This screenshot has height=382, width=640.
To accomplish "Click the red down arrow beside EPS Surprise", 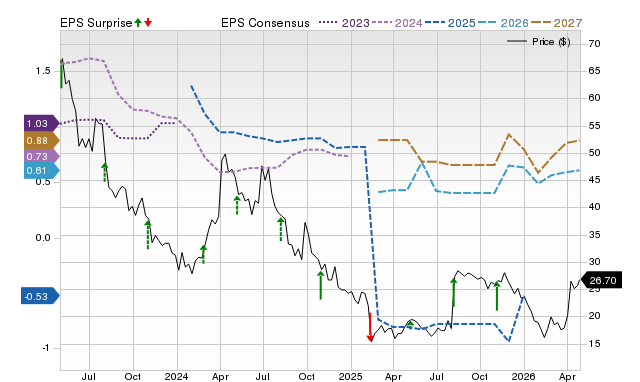I will click(x=148, y=23).
